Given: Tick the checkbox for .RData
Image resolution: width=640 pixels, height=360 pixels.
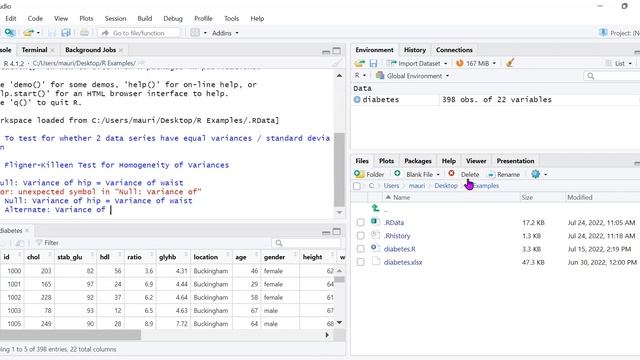Looking at the screenshot, I should click(360, 222).
